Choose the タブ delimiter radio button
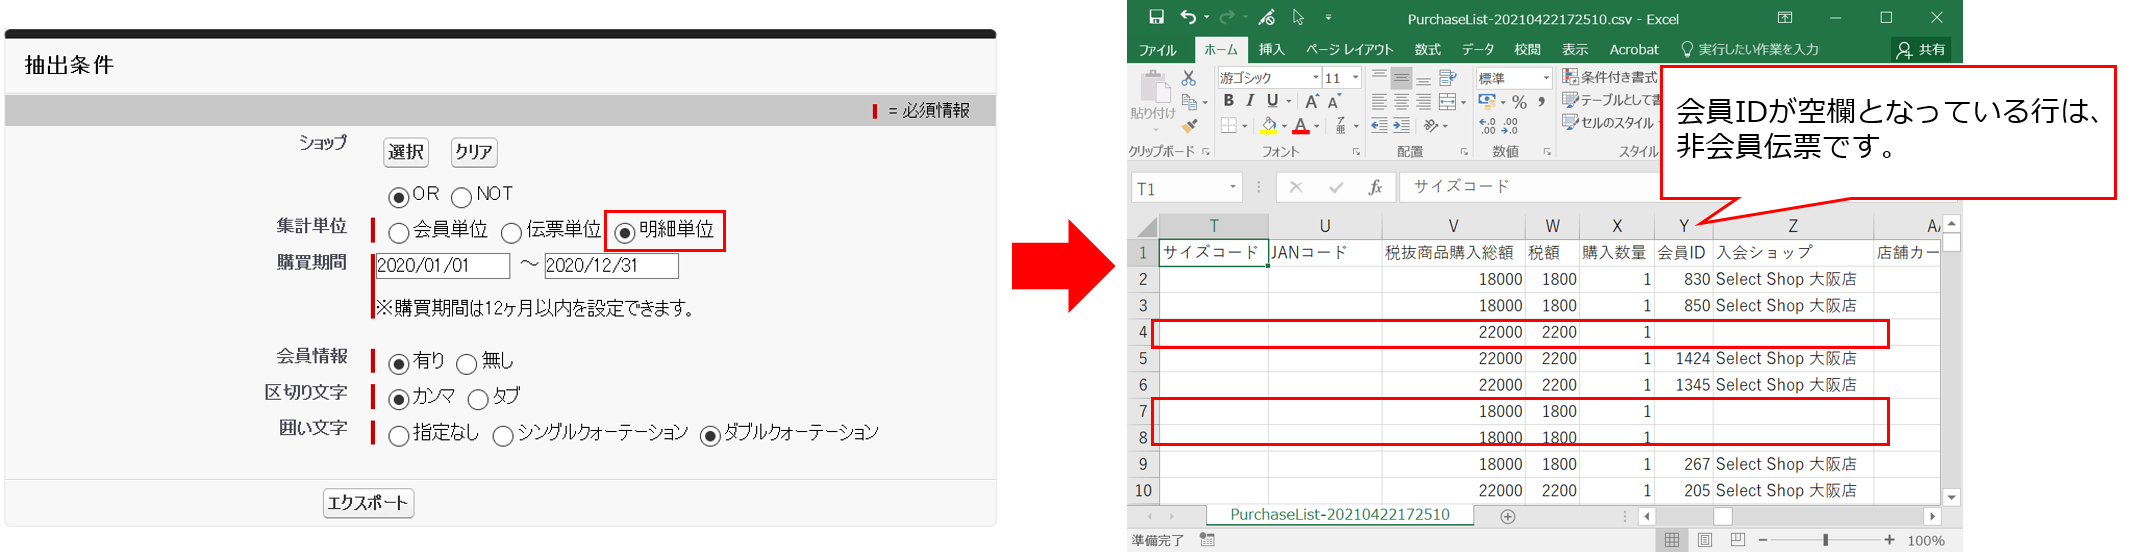Screen dimensions: 2136x552 (x=478, y=400)
